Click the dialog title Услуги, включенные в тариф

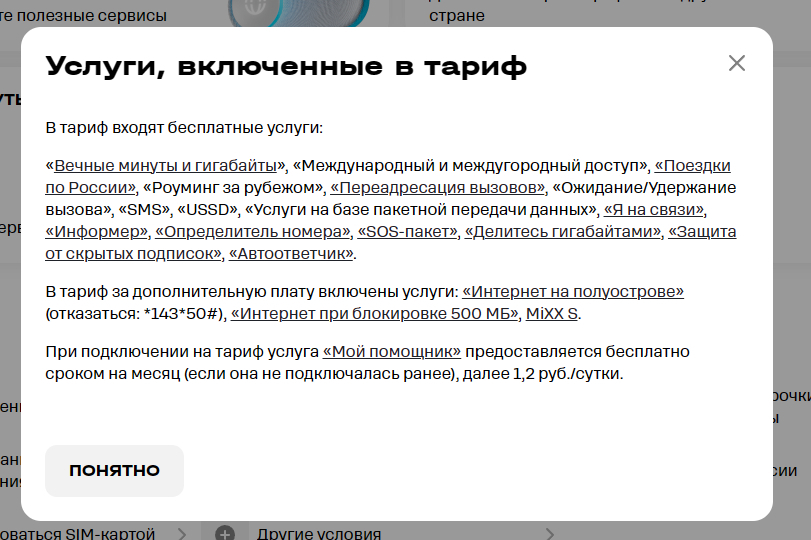(x=286, y=66)
